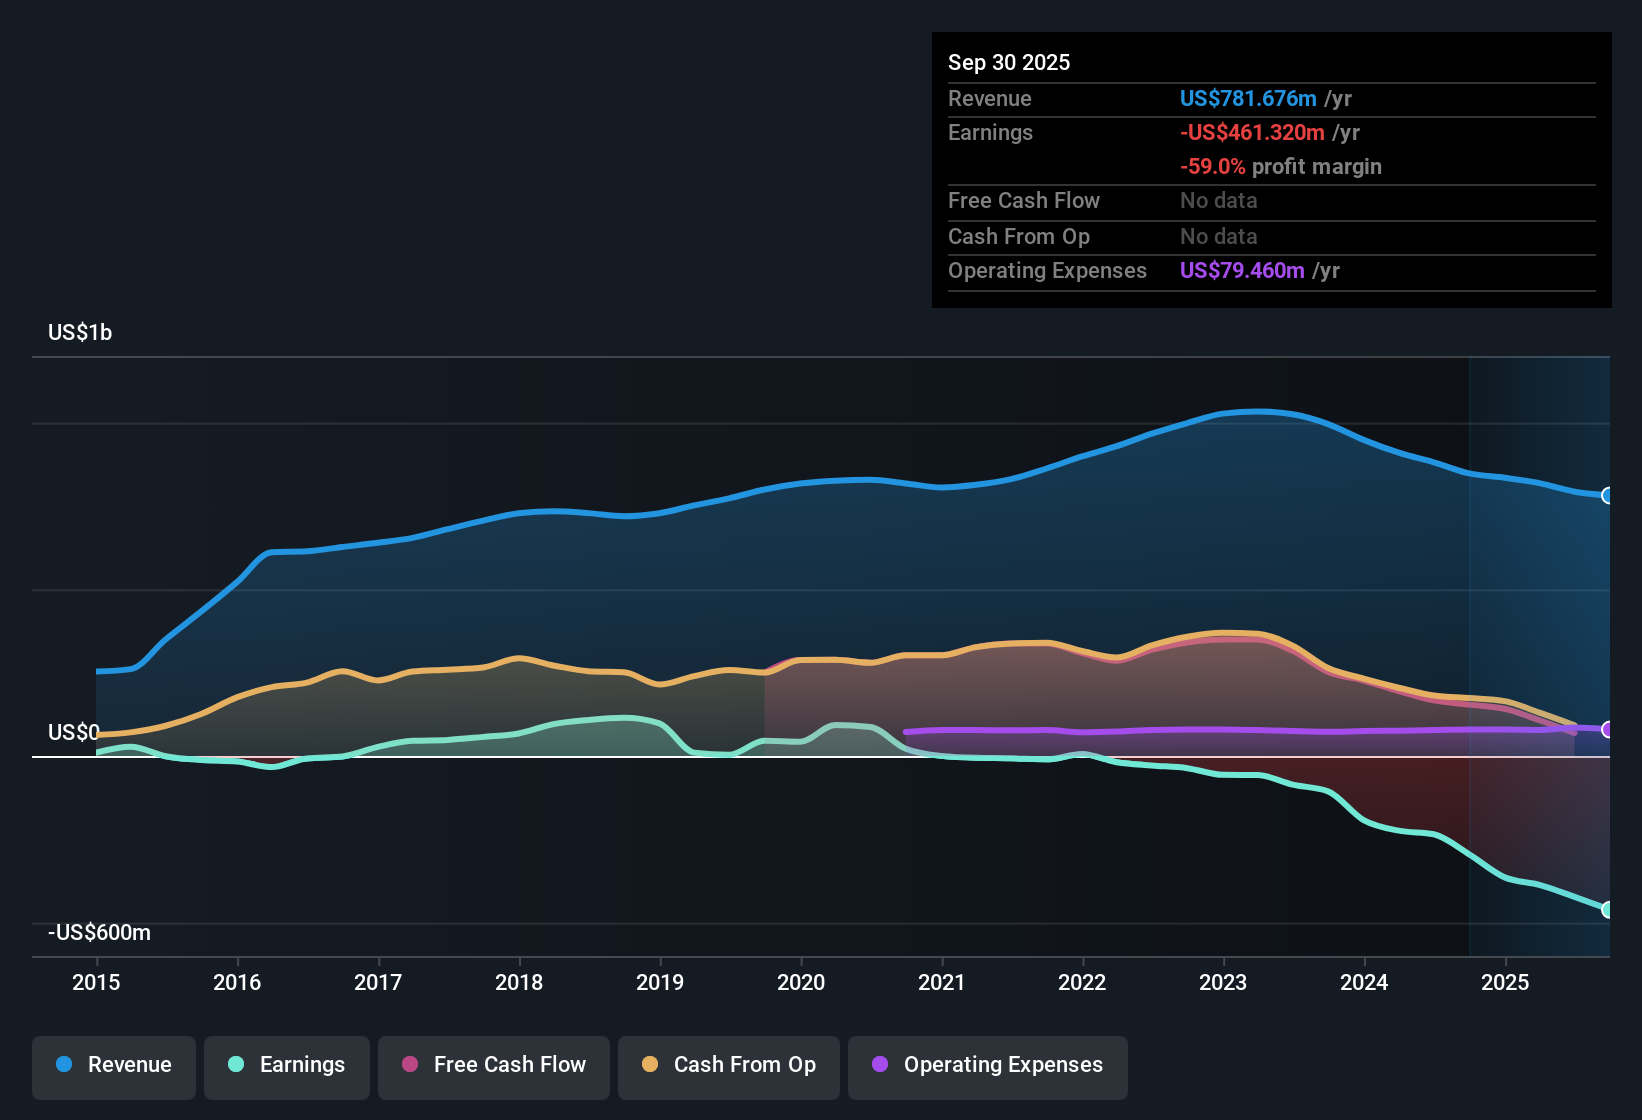Toggle the Free Cash Flow legend series

(494, 1066)
